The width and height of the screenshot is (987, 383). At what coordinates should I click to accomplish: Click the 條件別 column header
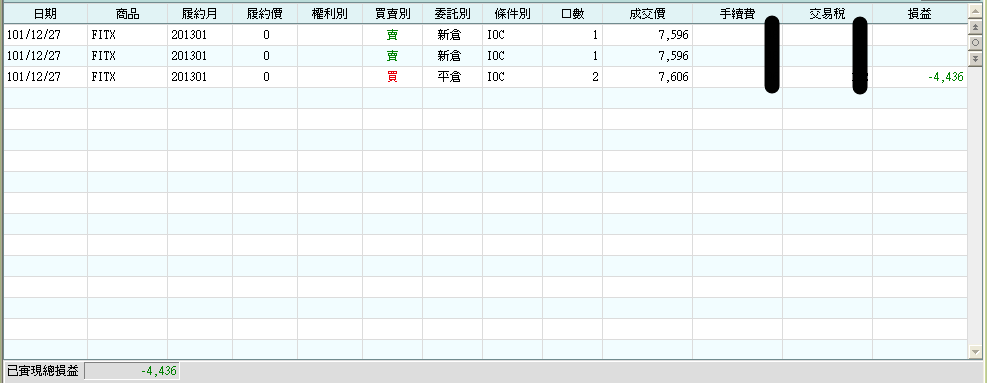tap(512, 14)
